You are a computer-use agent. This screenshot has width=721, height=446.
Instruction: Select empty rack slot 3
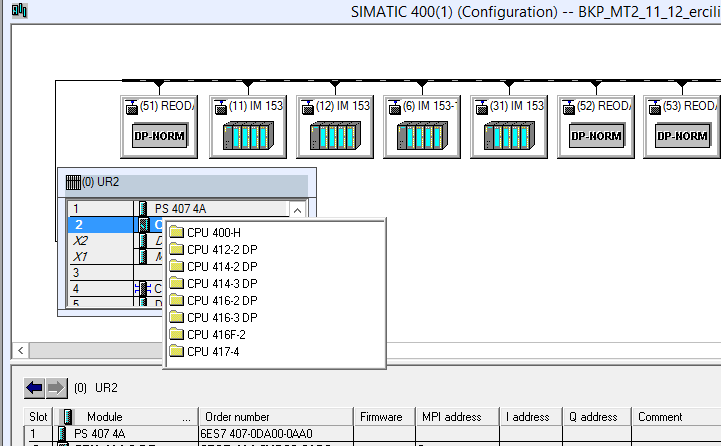115,273
